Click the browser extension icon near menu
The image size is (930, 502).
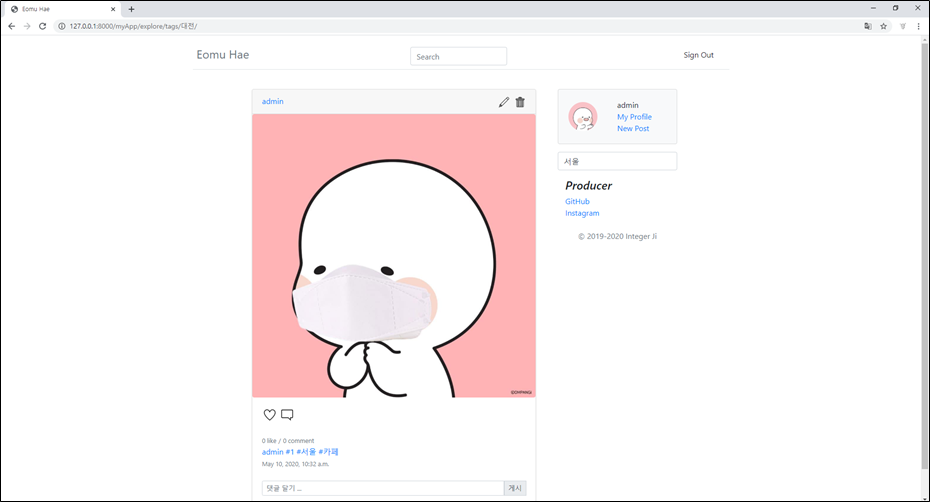click(903, 26)
